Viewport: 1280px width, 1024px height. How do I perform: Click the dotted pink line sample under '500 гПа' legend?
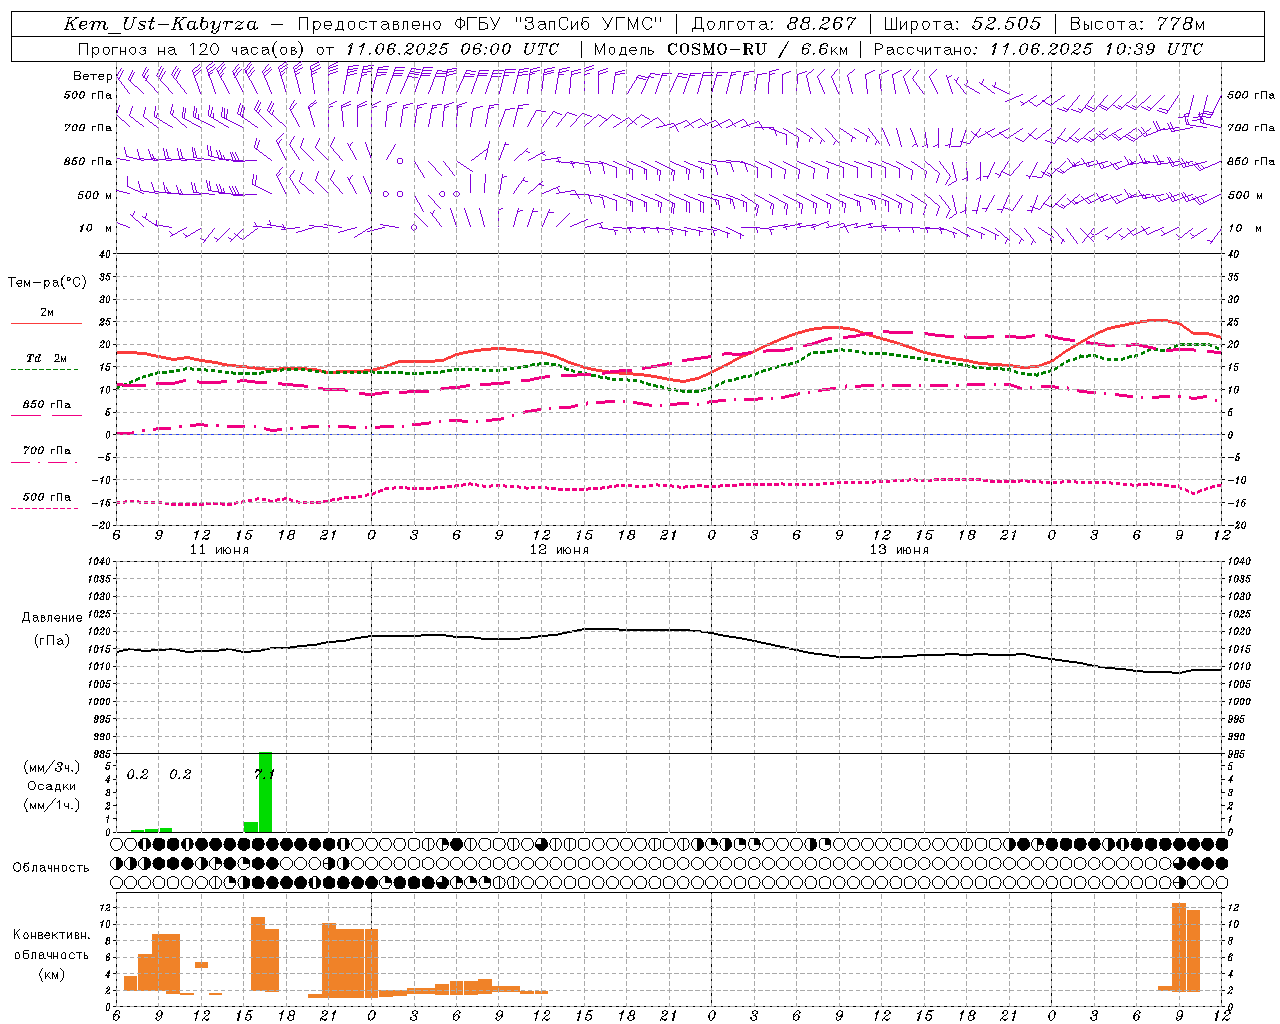coord(44,508)
